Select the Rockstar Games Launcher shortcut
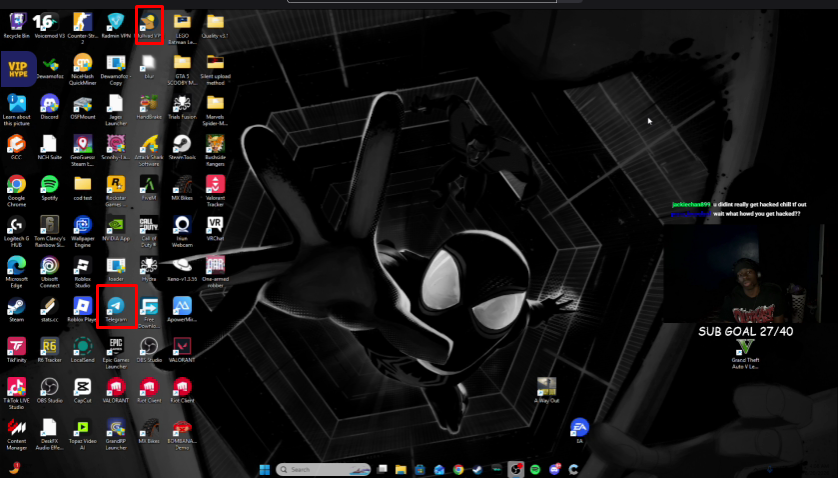Screen dimensions: 838x478 [115, 191]
